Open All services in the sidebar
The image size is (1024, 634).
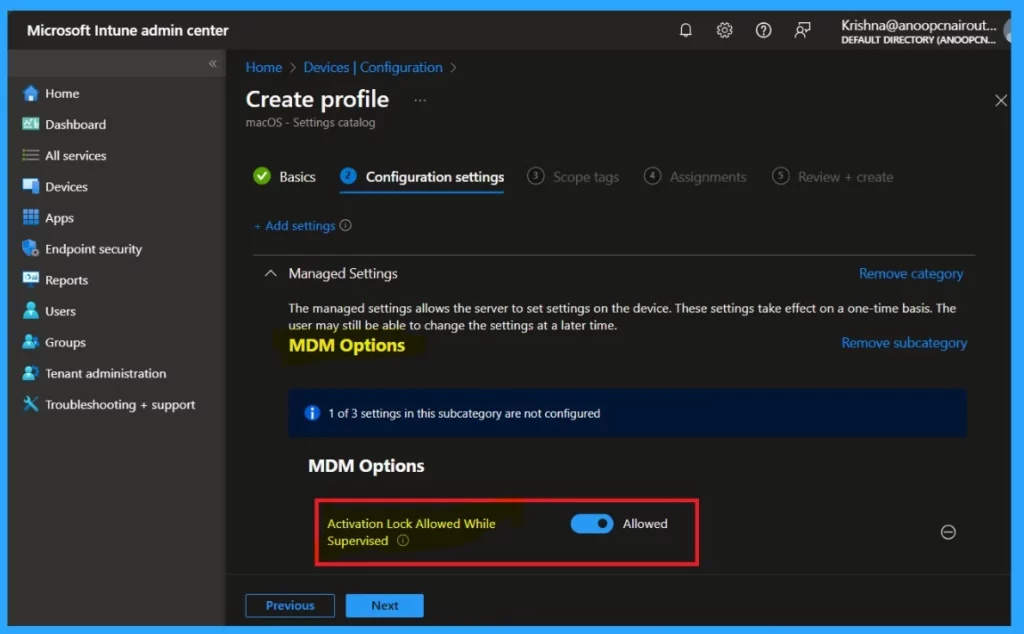click(x=75, y=155)
